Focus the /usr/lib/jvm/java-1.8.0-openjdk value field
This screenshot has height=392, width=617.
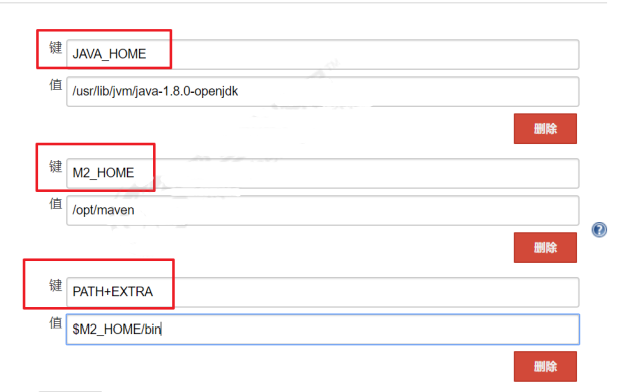[323, 91]
